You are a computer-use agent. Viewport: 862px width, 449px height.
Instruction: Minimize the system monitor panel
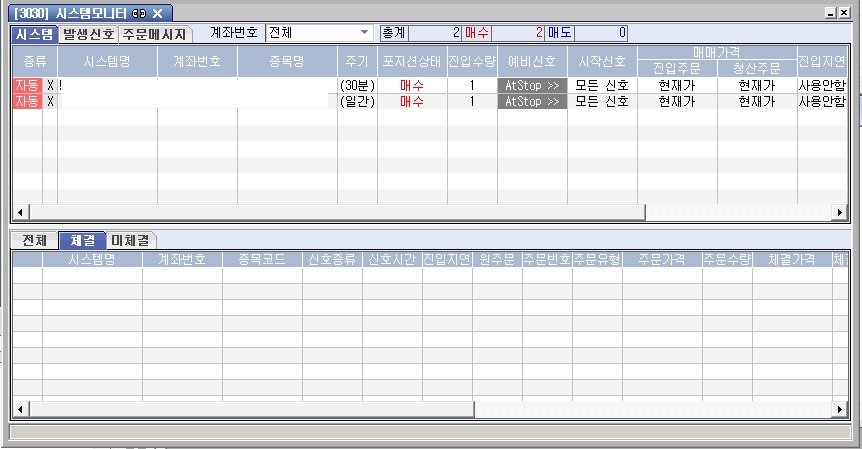coord(830,12)
